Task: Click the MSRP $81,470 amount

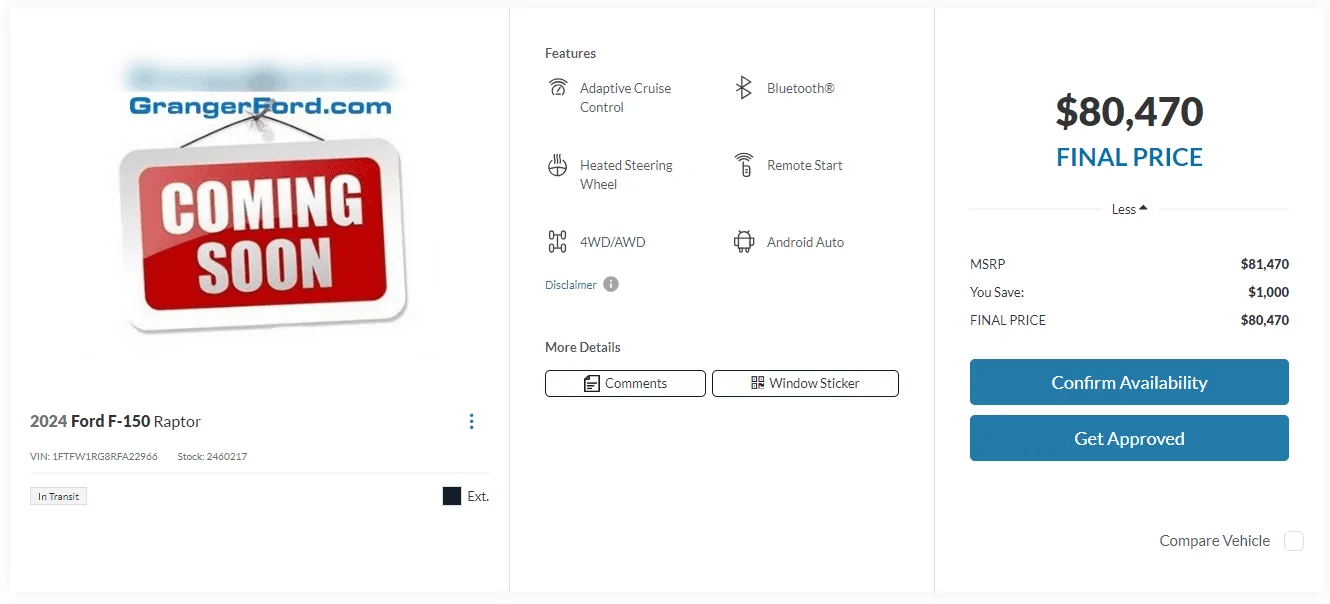Action: click(1264, 265)
